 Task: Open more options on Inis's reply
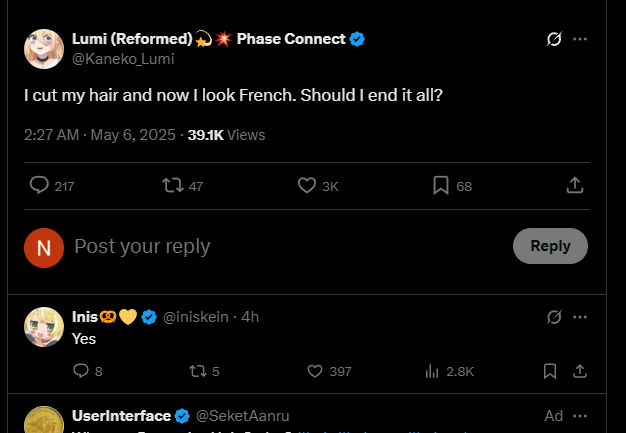[580, 317]
